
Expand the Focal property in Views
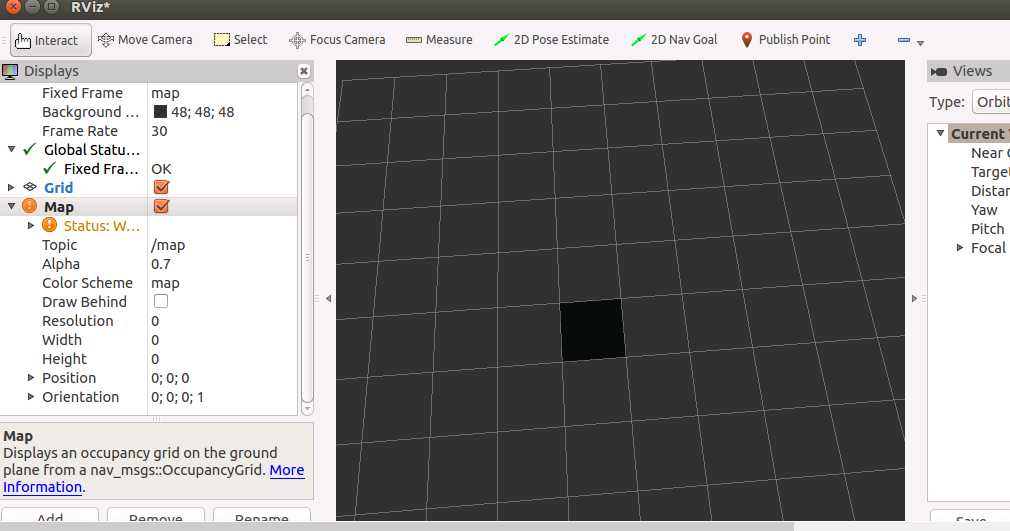(960, 247)
